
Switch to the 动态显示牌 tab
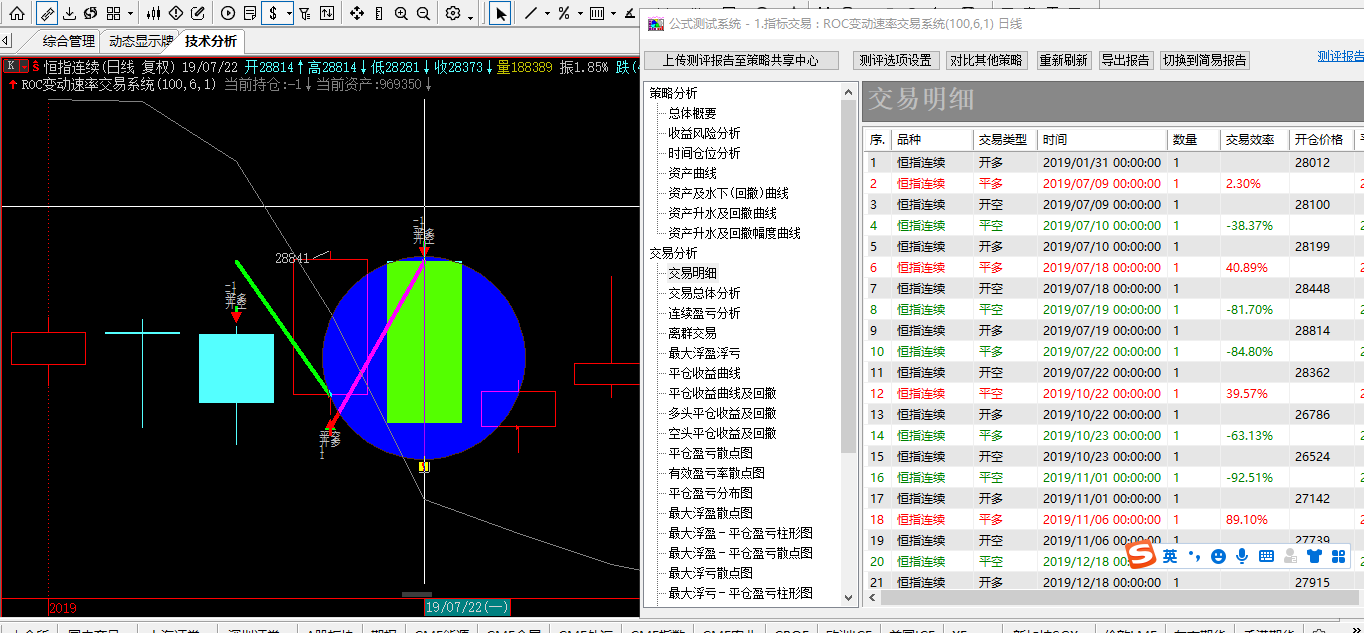(141, 41)
